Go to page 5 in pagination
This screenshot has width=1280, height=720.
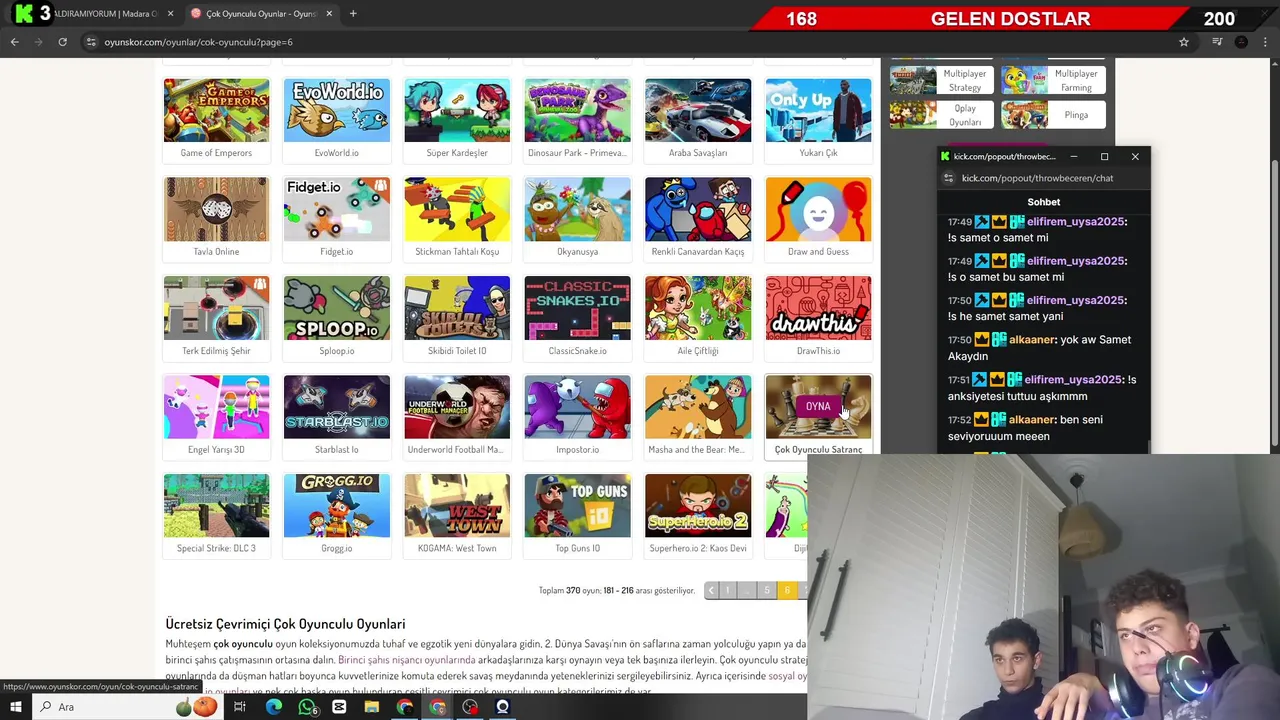(x=767, y=590)
